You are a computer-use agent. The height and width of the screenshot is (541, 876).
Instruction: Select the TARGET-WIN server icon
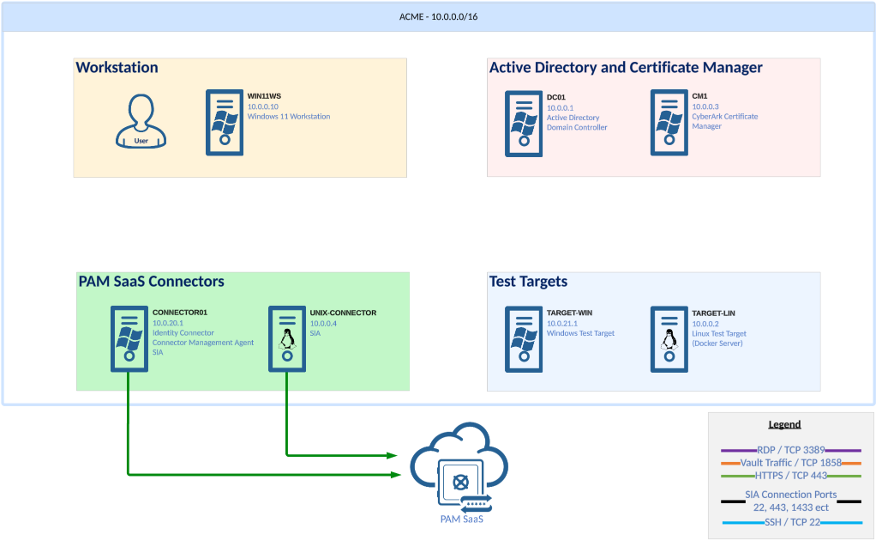point(523,339)
